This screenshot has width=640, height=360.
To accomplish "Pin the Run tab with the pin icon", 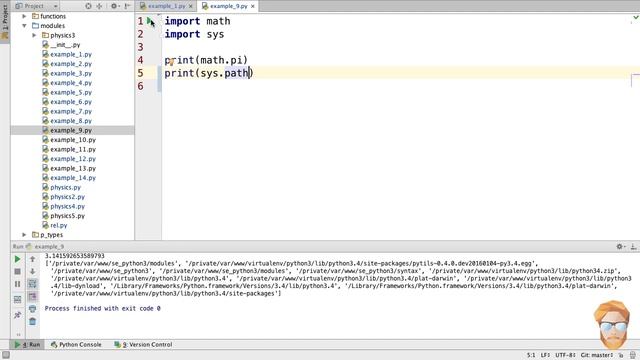I will coord(17,315).
